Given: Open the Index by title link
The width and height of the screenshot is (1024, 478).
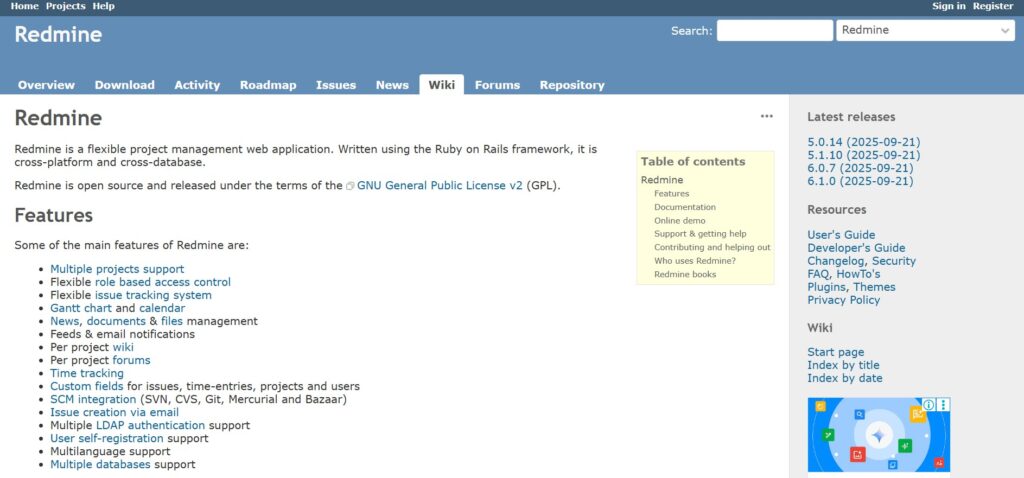Looking at the screenshot, I should 843,366.
